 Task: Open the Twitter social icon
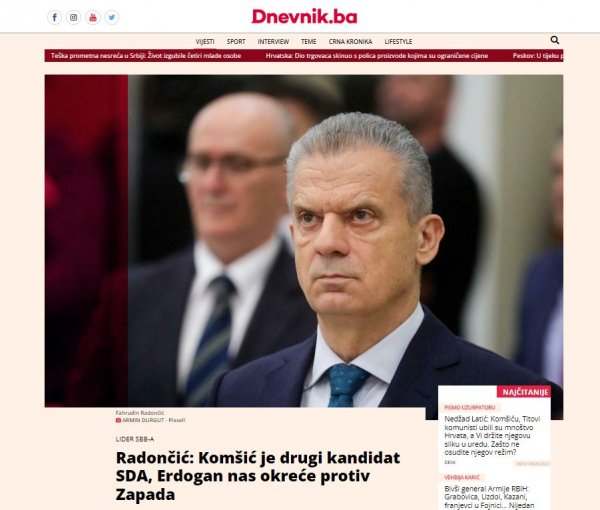(112, 17)
